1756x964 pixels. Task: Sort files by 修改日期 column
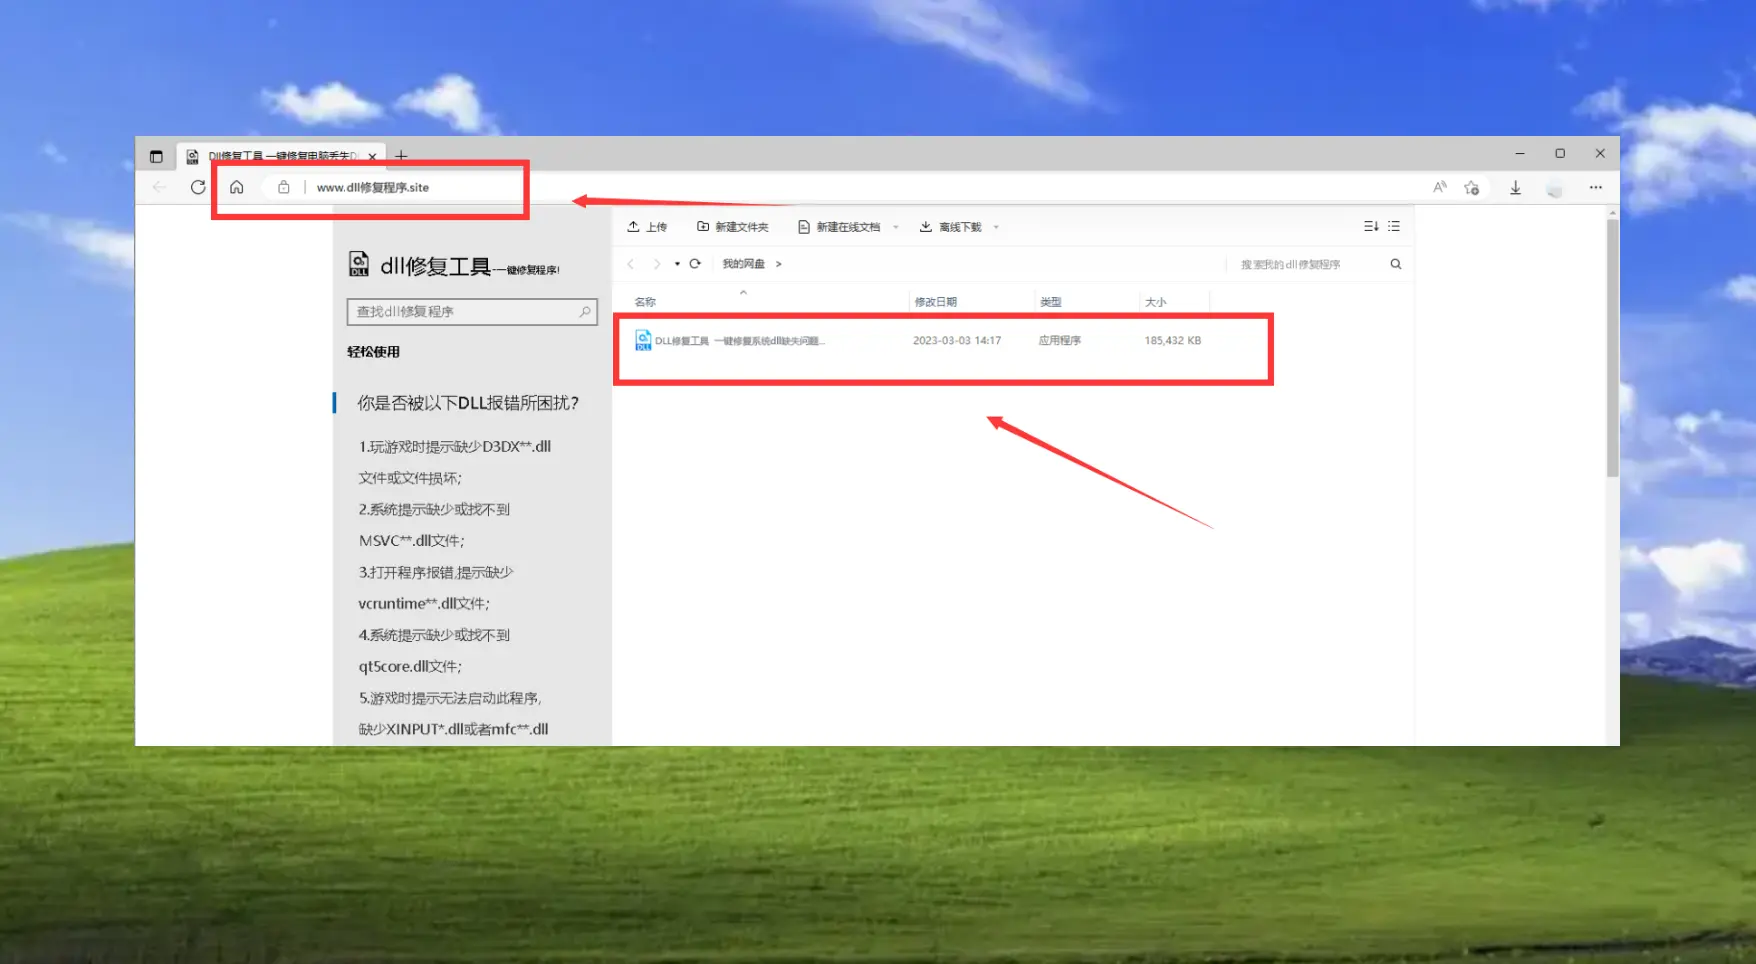[x=936, y=302]
